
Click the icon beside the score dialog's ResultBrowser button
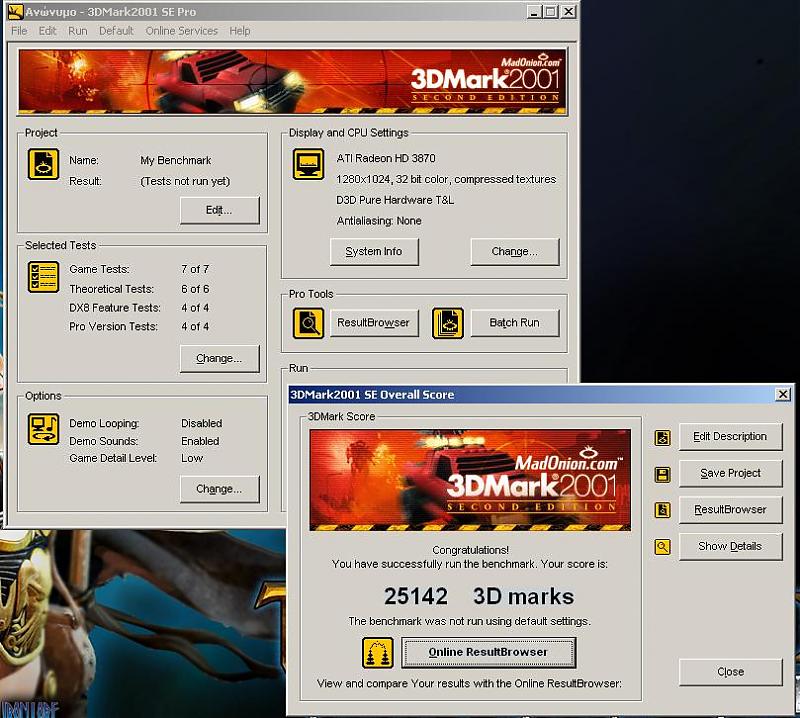tap(662, 510)
